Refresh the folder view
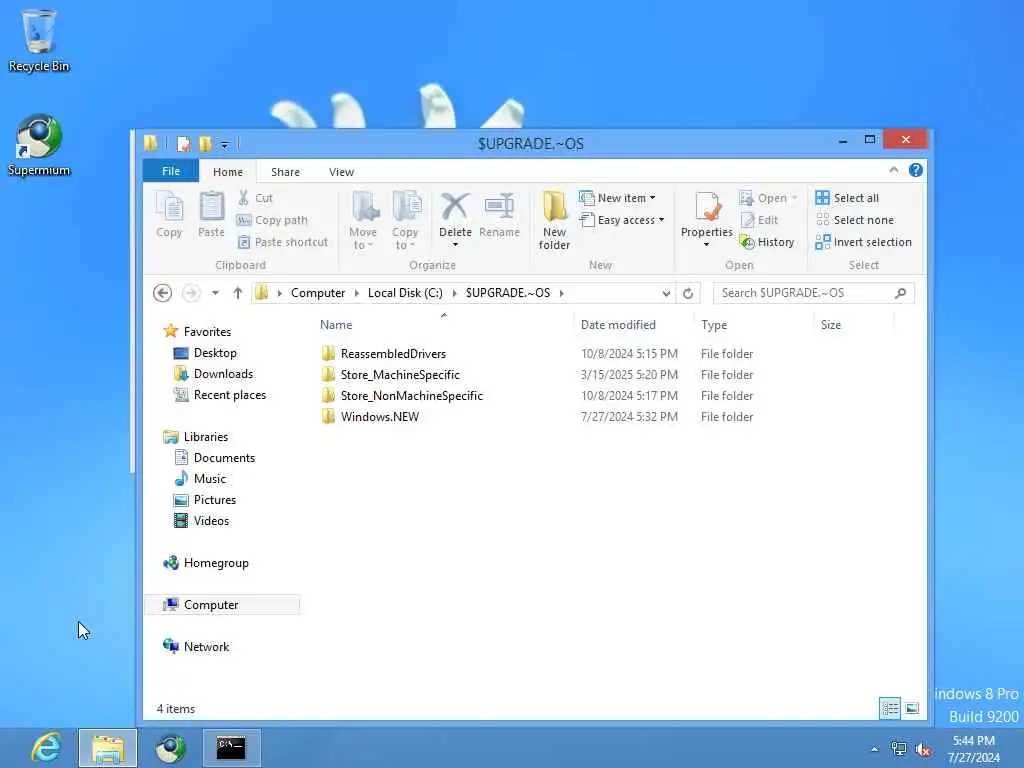1024x768 pixels. tap(688, 293)
